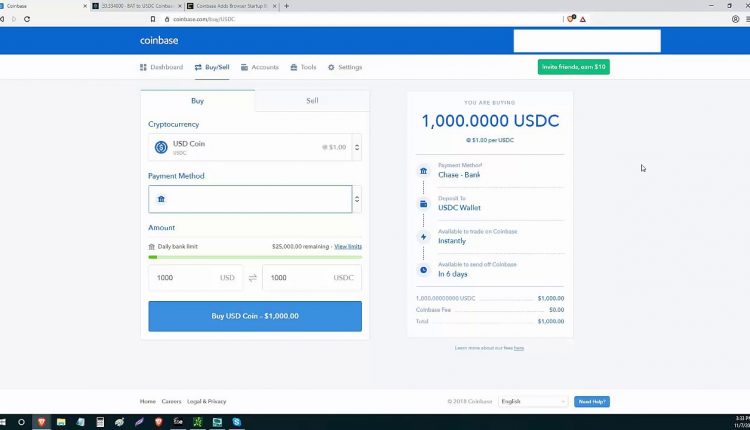Click the Need Help? button
The width and height of the screenshot is (750, 430).
592,402
